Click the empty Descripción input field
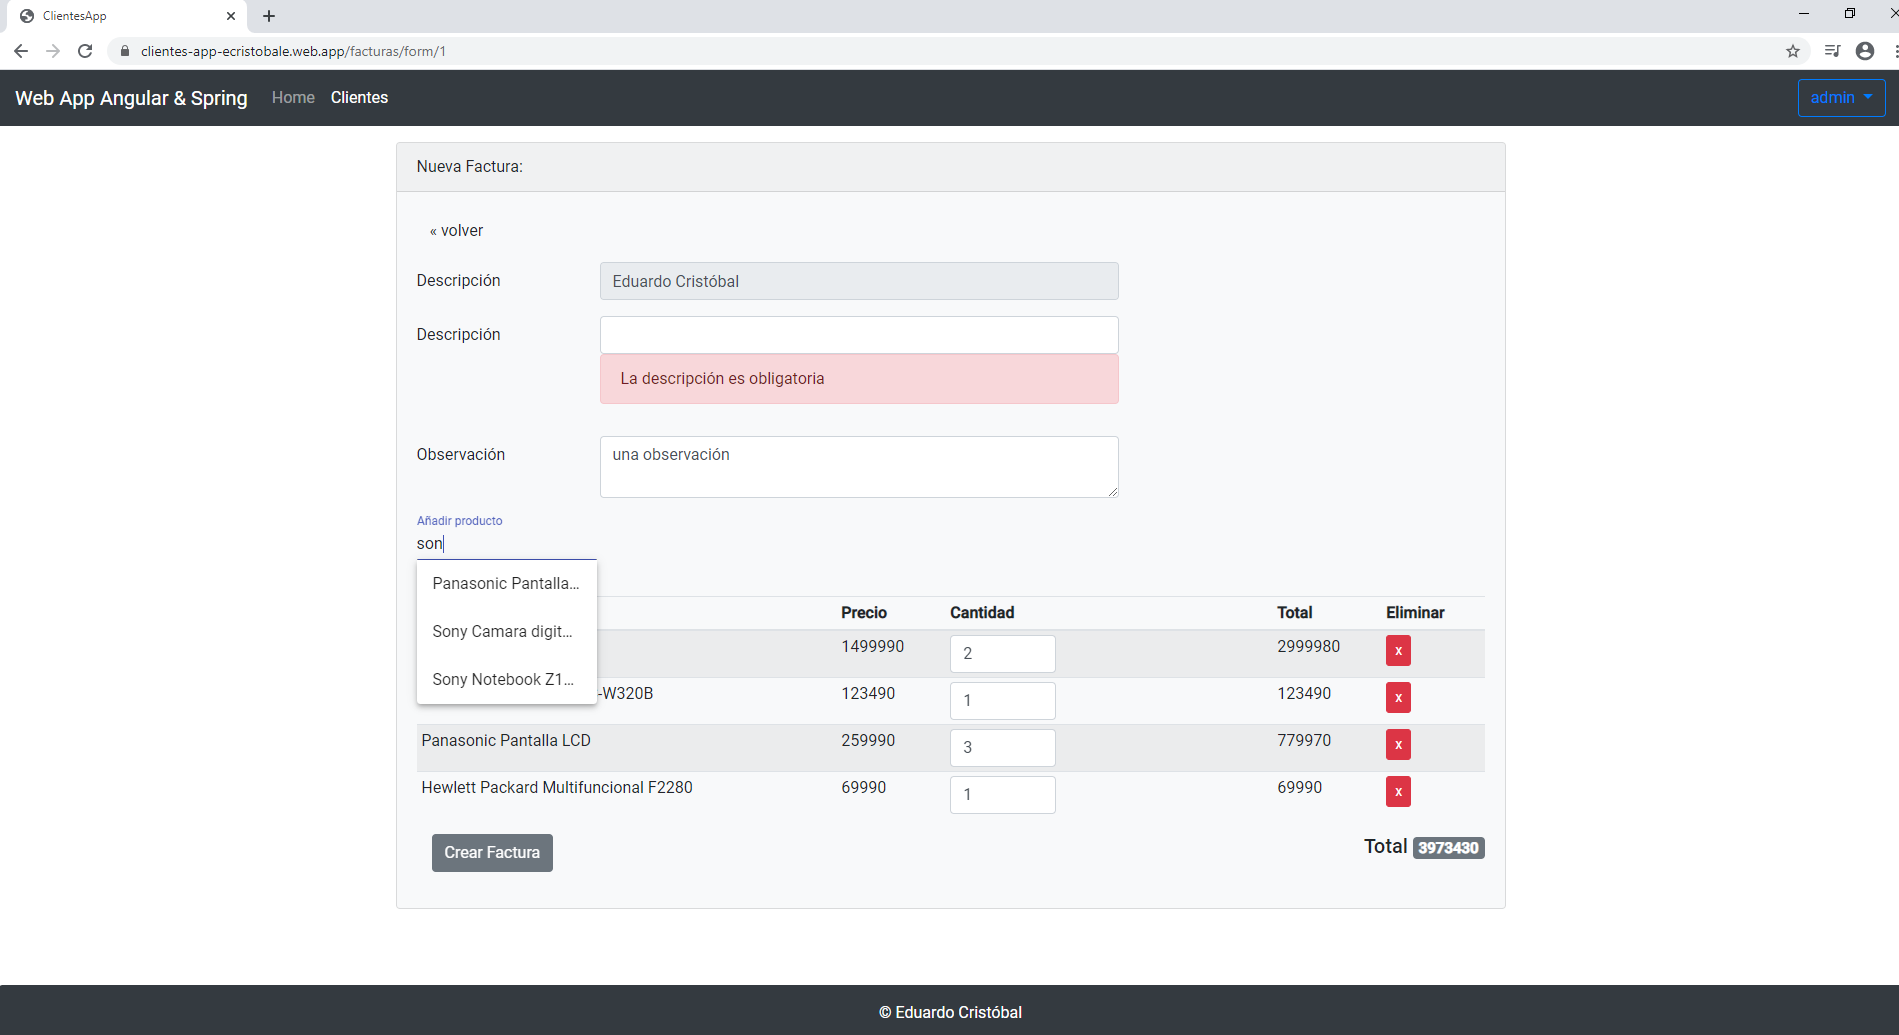Image resolution: width=1899 pixels, height=1035 pixels. pos(858,335)
